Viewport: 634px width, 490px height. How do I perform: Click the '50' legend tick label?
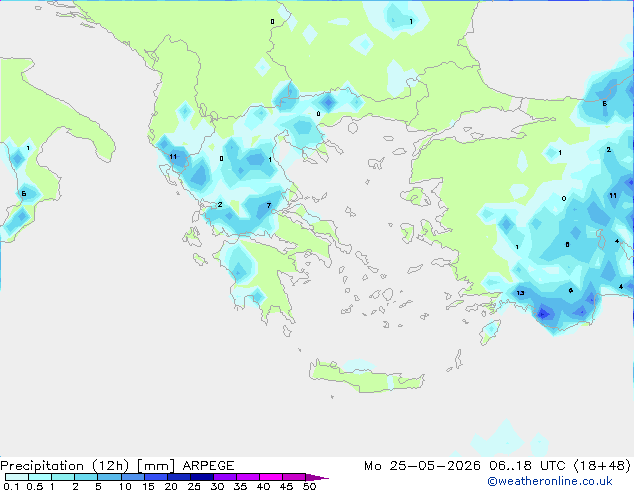click(309, 486)
